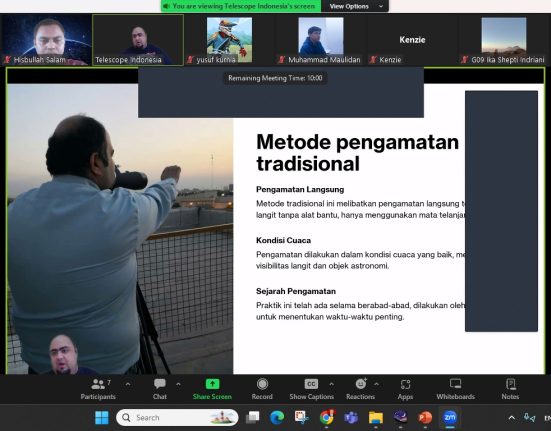Screen dimensions: 551x431
Task: Click the 'Kondisi Cuaca' subheading
Action: pyautogui.click(x=283, y=241)
